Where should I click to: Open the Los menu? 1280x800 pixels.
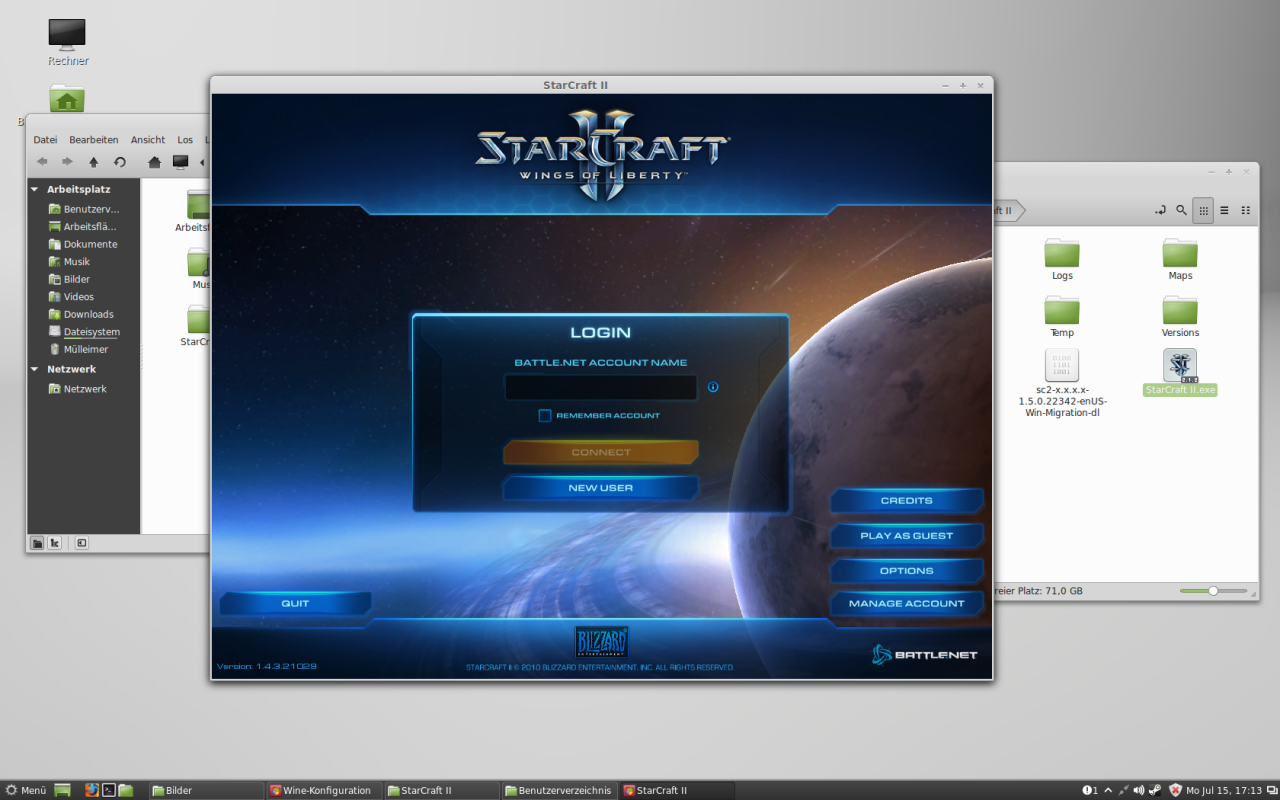(185, 140)
